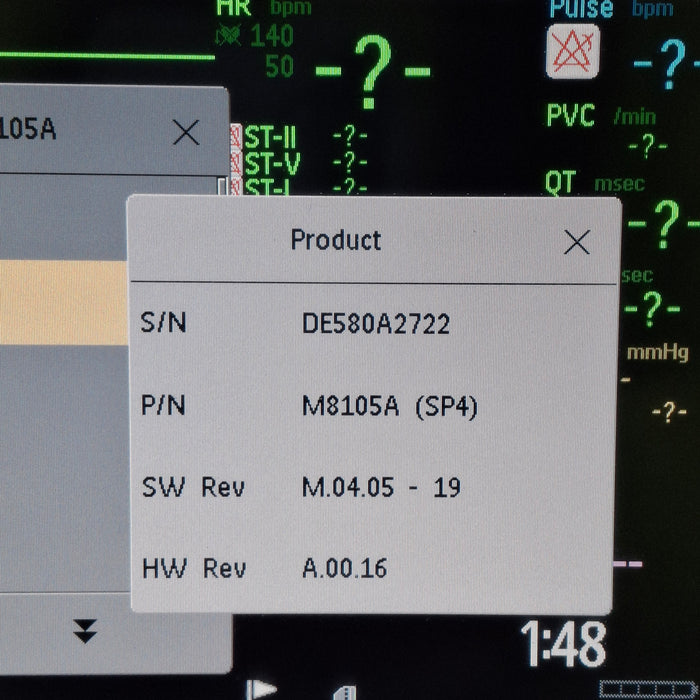
Task: Expand list with double down arrow
Action: tap(86, 630)
